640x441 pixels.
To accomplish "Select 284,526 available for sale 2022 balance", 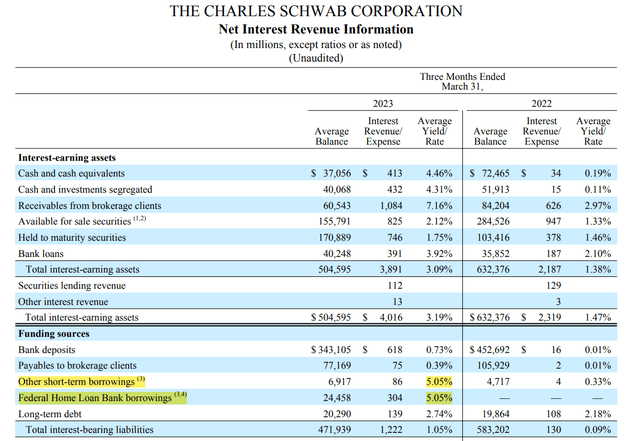I will [x=493, y=221].
